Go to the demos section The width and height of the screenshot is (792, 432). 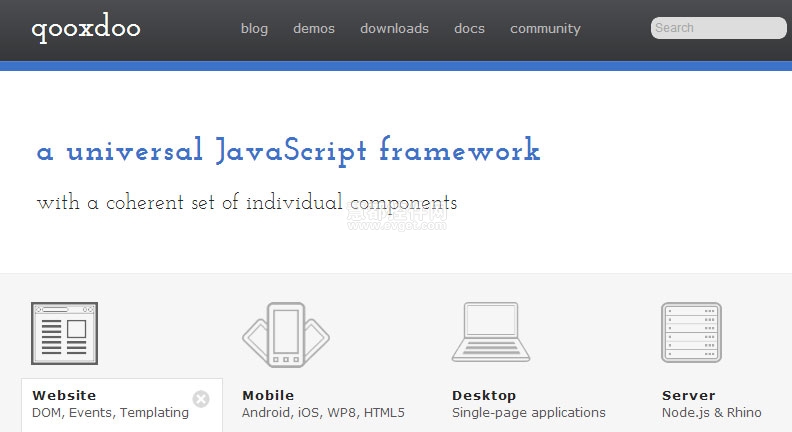tap(314, 29)
